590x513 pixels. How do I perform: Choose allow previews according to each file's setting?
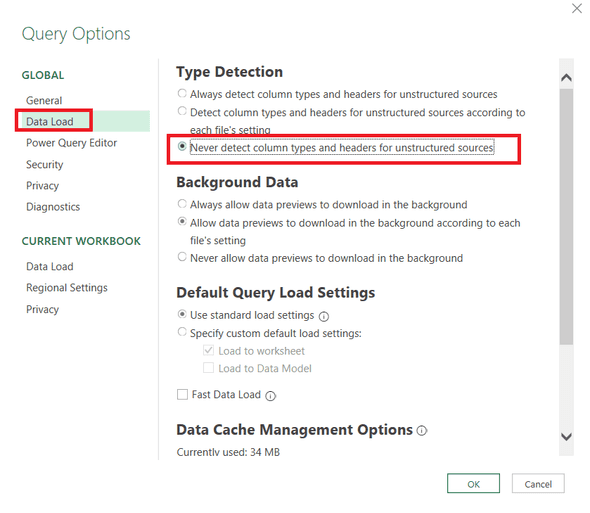[182, 221]
